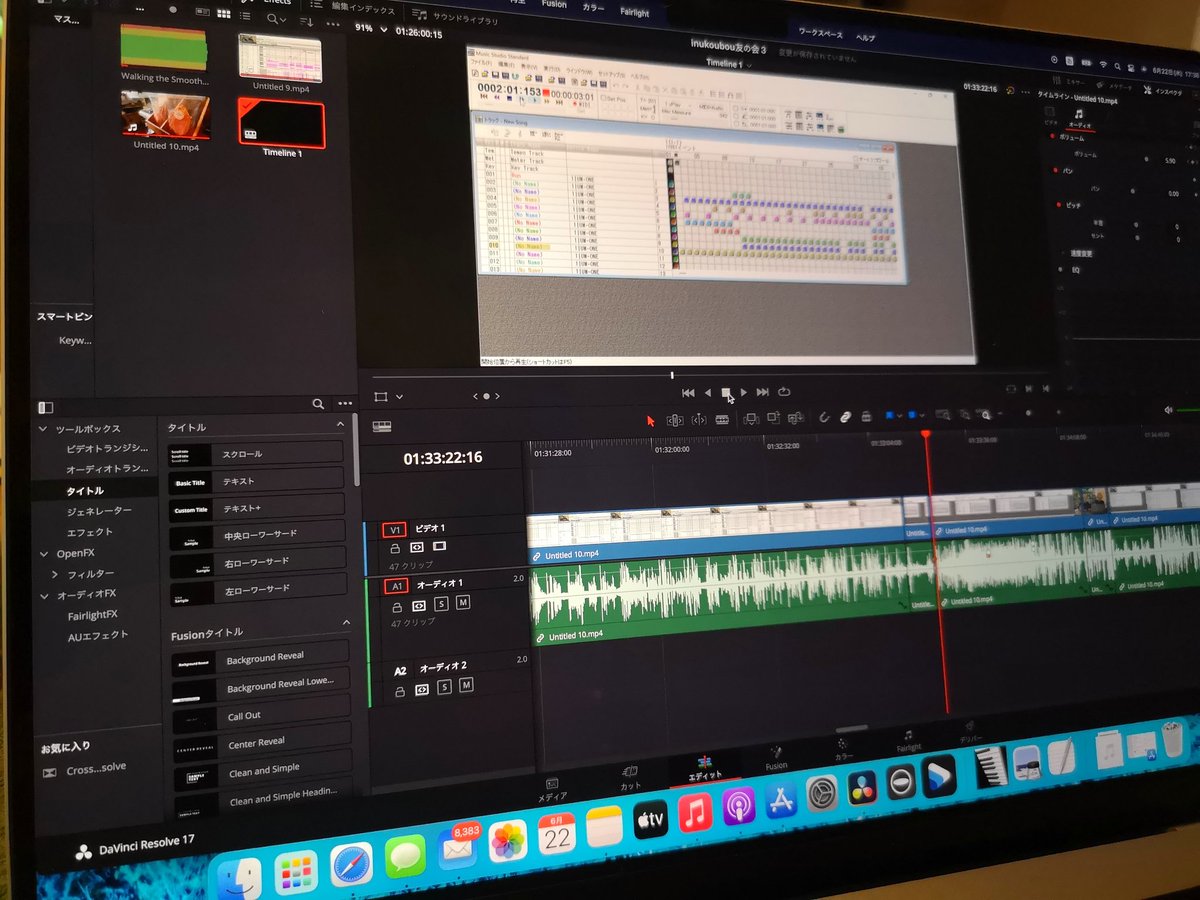This screenshot has height=900, width=1200.
Task: Select the Blade Edit Mode tool
Action: (722, 420)
